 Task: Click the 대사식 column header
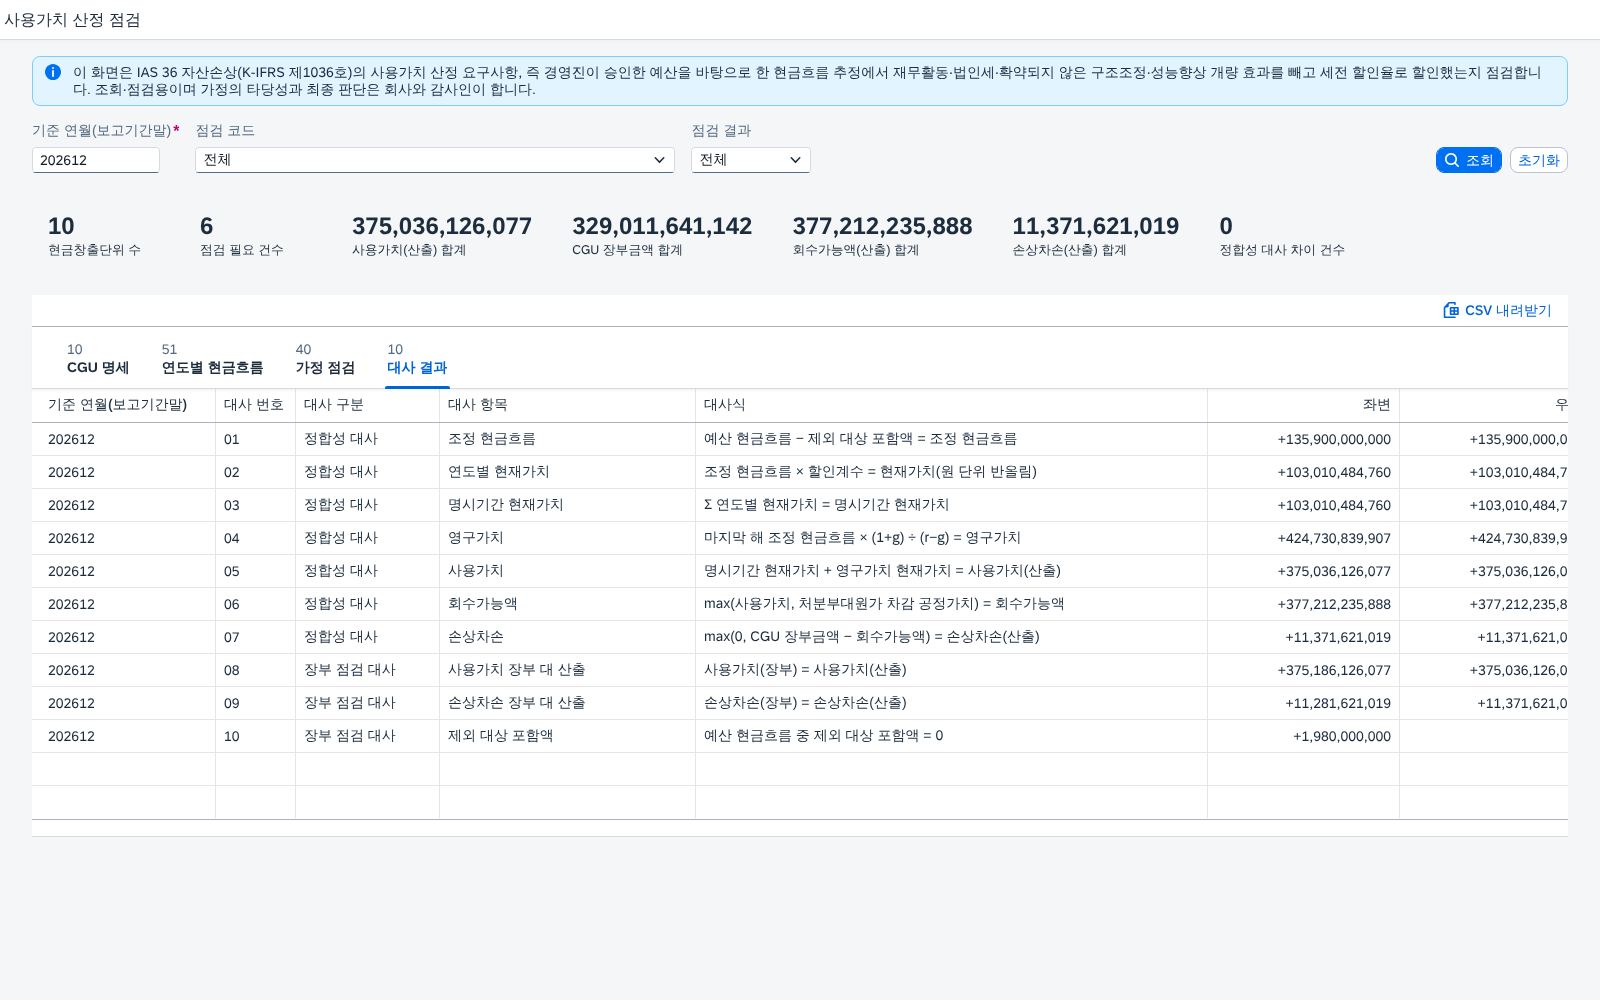951,405
